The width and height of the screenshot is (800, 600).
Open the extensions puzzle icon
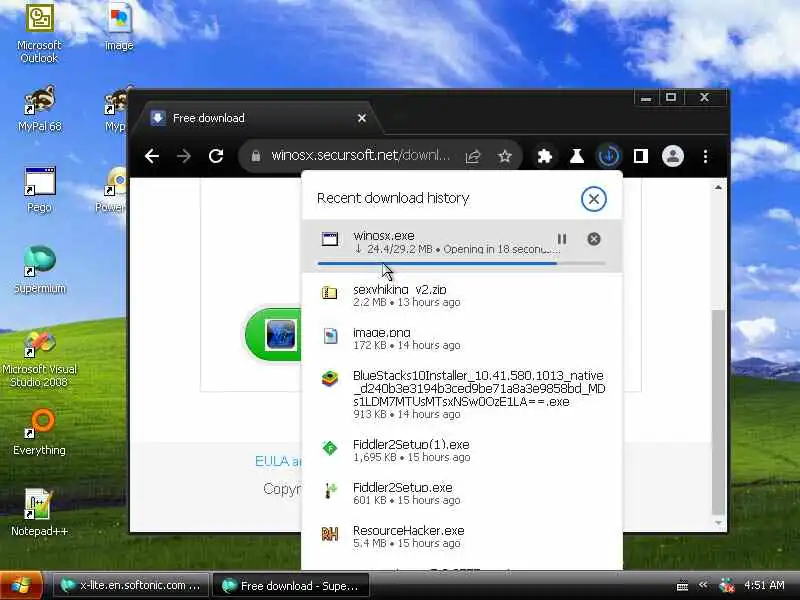(544, 156)
